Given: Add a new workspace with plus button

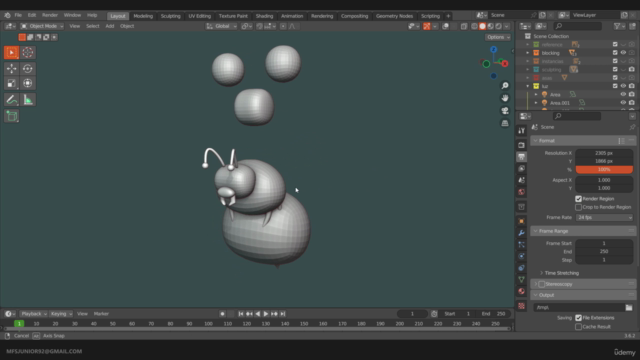Looking at the screenshot, I should pos(448,16).
